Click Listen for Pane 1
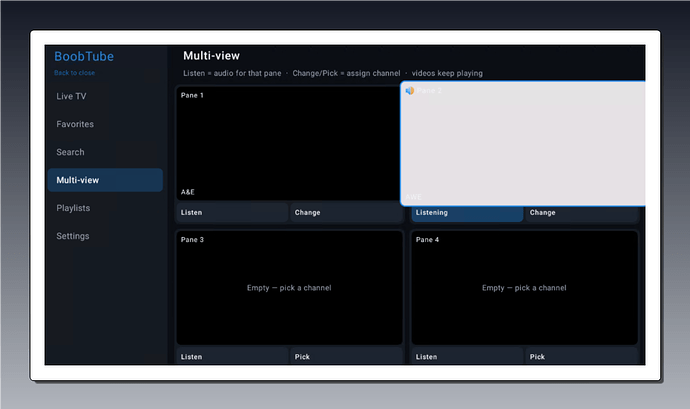690x409 pixels. (232, 213)
